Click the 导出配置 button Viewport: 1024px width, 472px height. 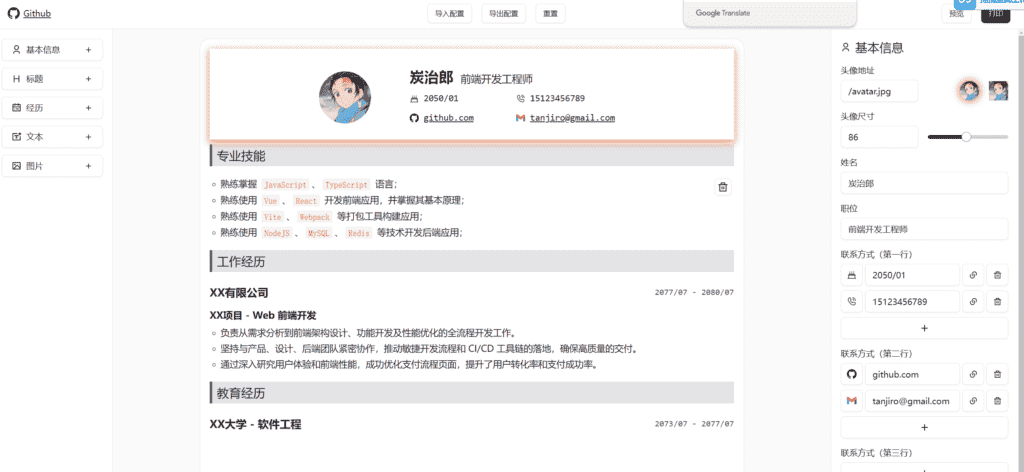point(504,14)
